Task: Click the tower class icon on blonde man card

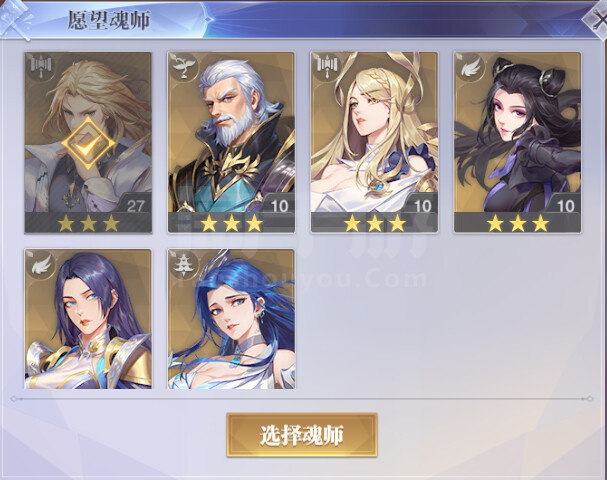Action: (39, 65)
